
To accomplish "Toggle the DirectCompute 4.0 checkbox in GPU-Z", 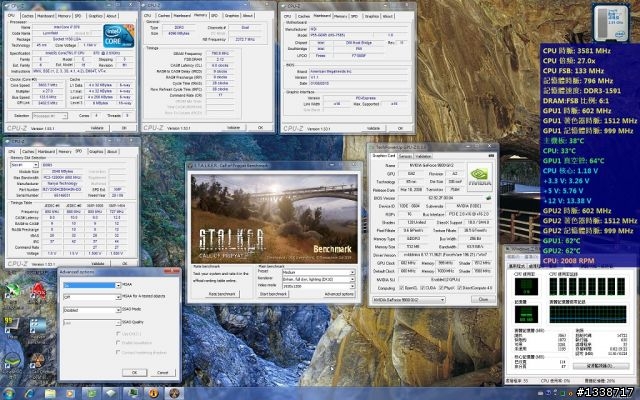I will pyautogui.click(x=460, y=288).
